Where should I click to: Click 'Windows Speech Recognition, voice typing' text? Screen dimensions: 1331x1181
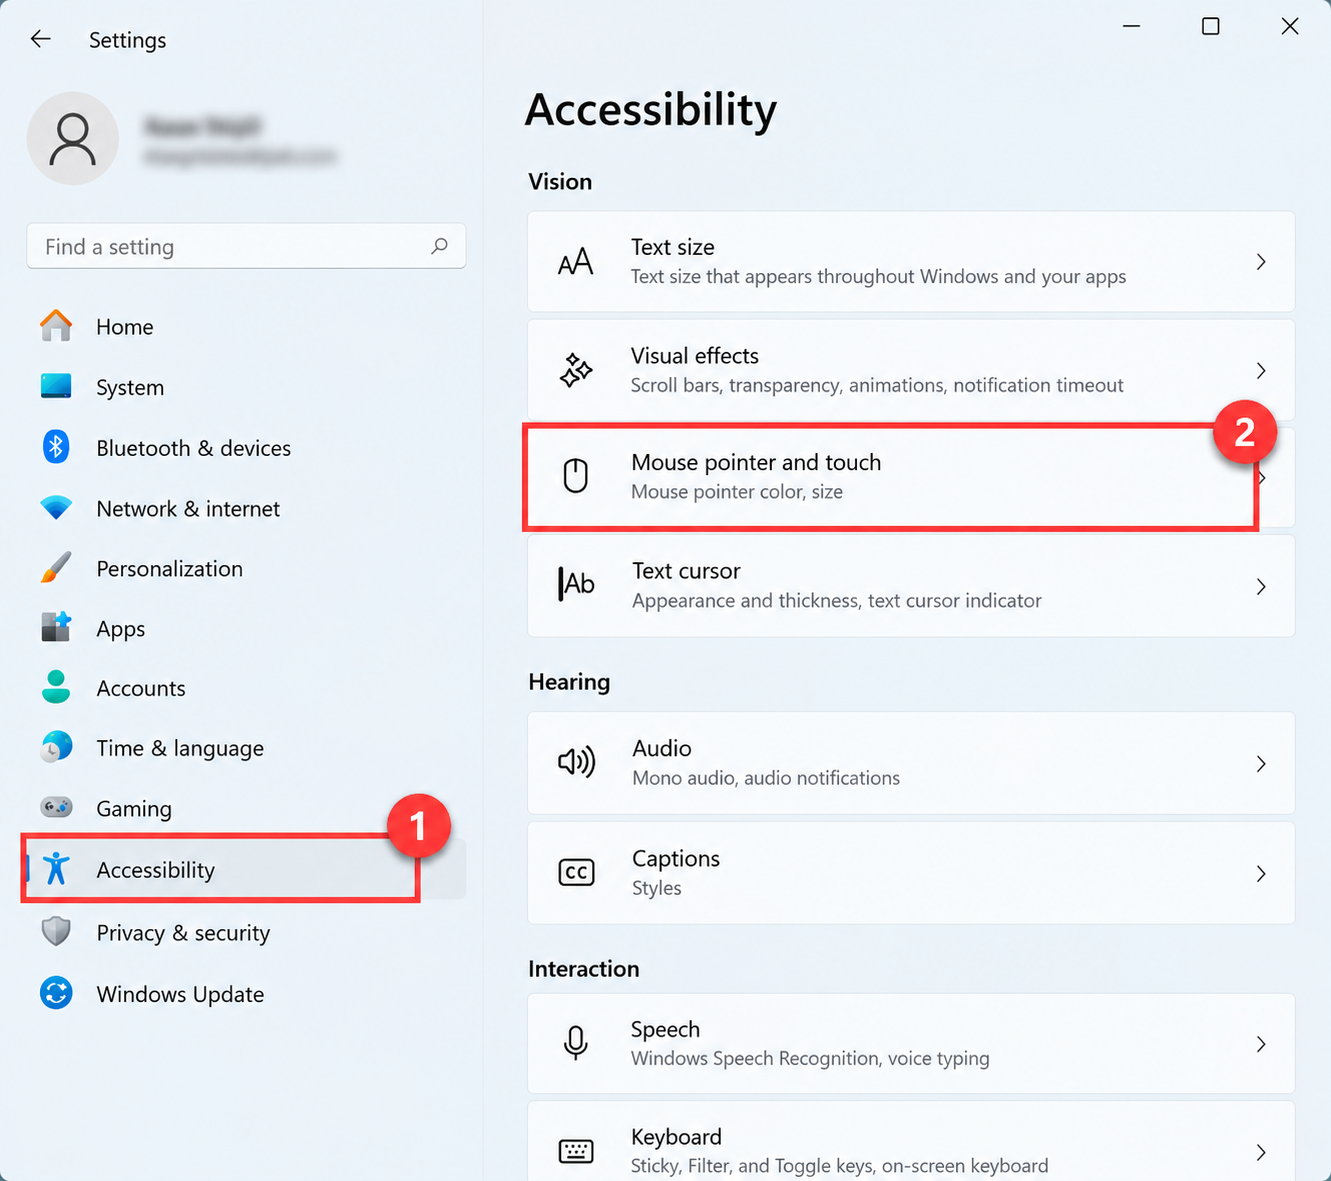(810, 1058)
